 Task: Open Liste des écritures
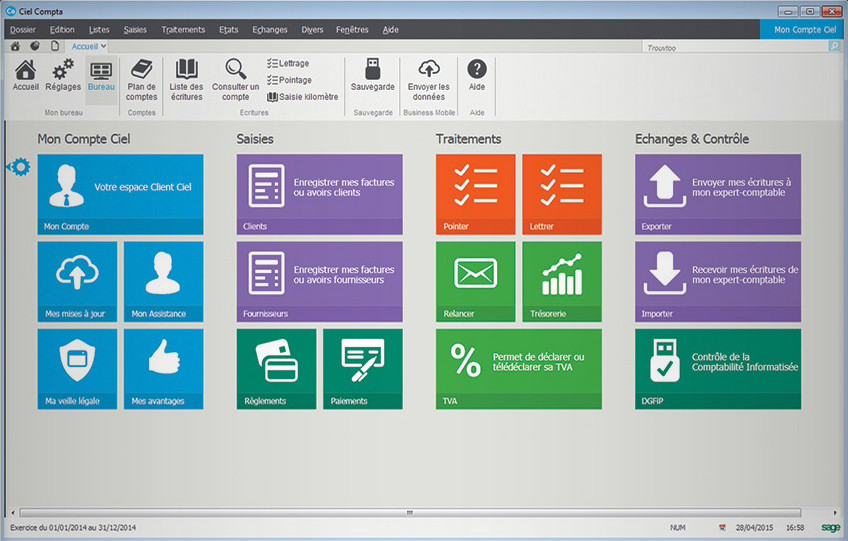coord(186,80)
